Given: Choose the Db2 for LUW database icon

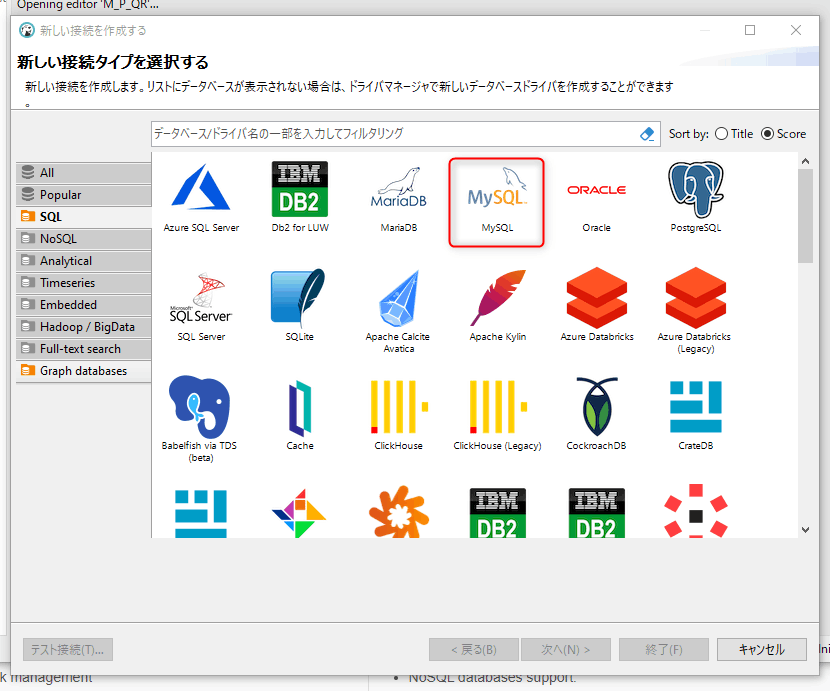Looking at the screenshot, I should tap(300, 189).
